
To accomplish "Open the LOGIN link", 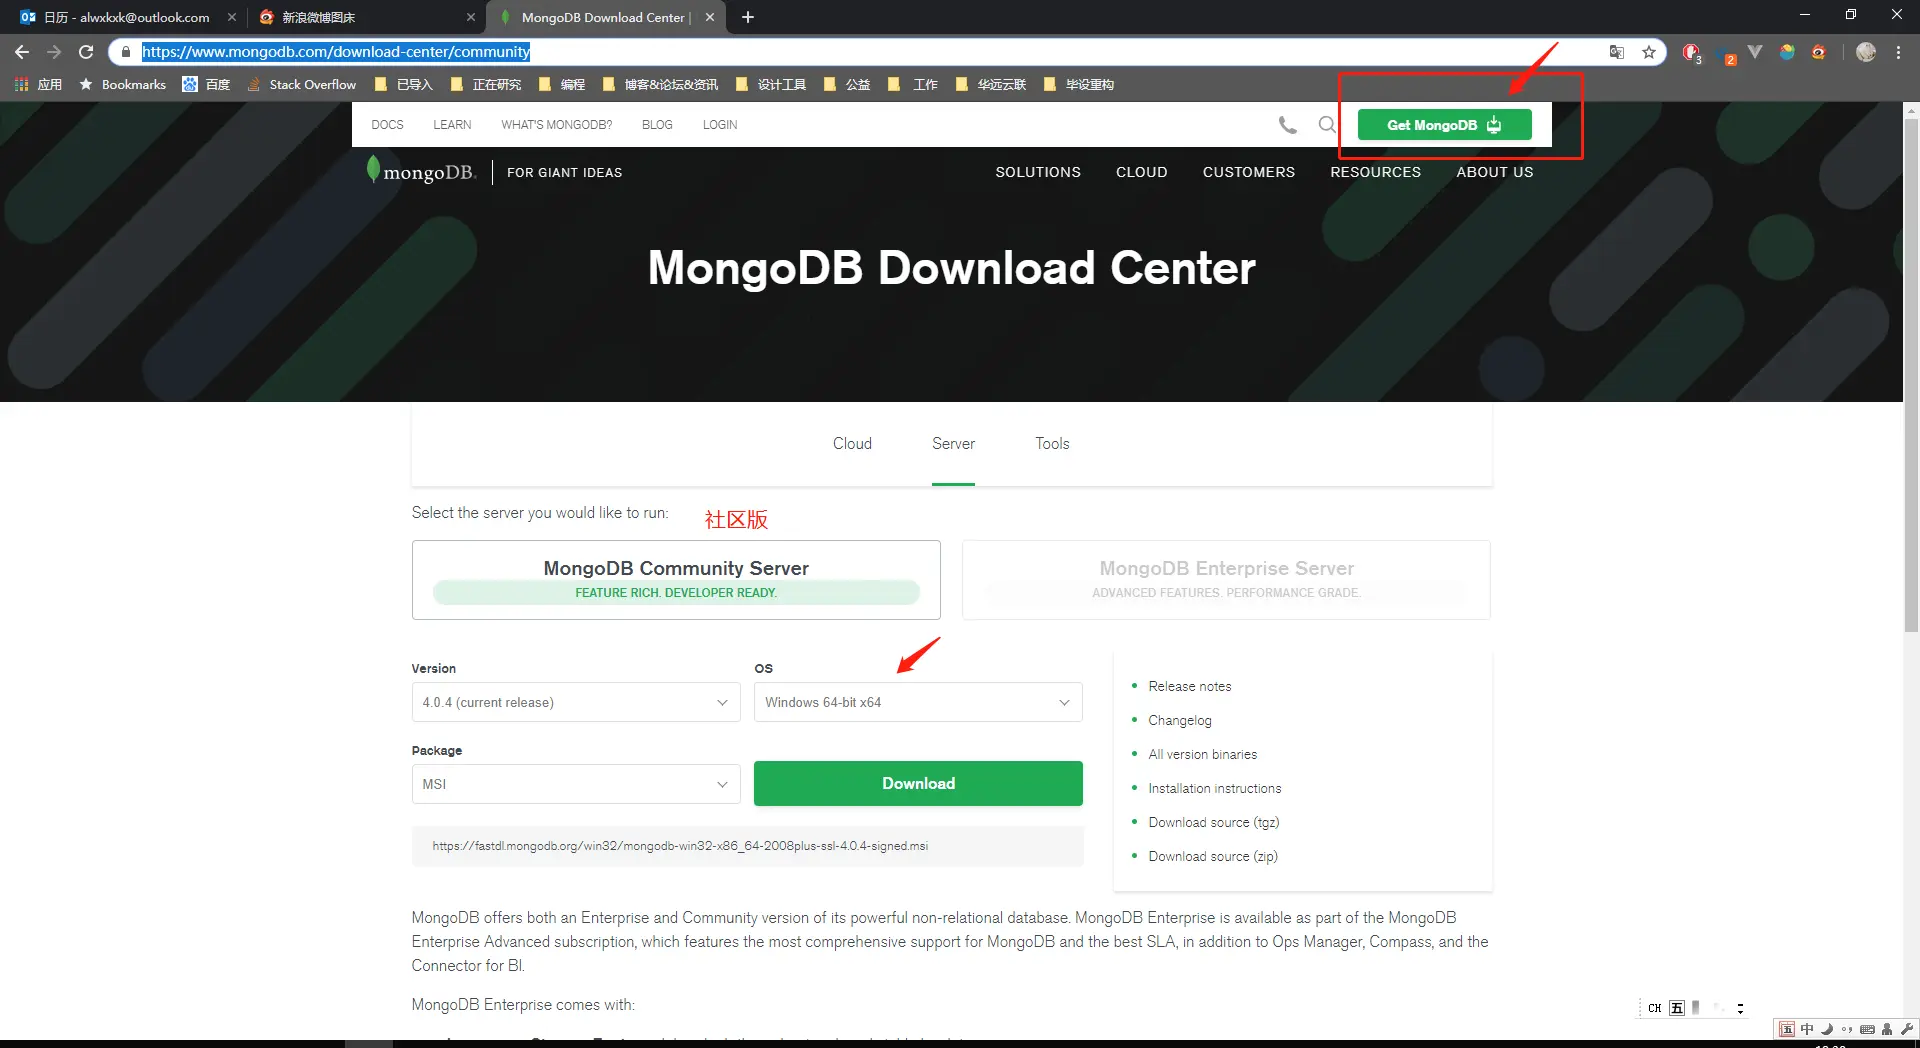I will pos(720,125).
